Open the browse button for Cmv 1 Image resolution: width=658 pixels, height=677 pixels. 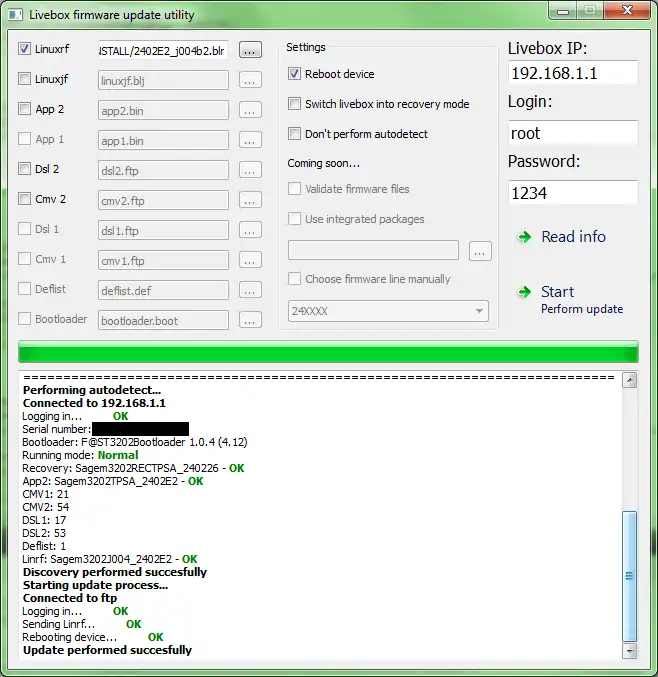click(250, 260)
